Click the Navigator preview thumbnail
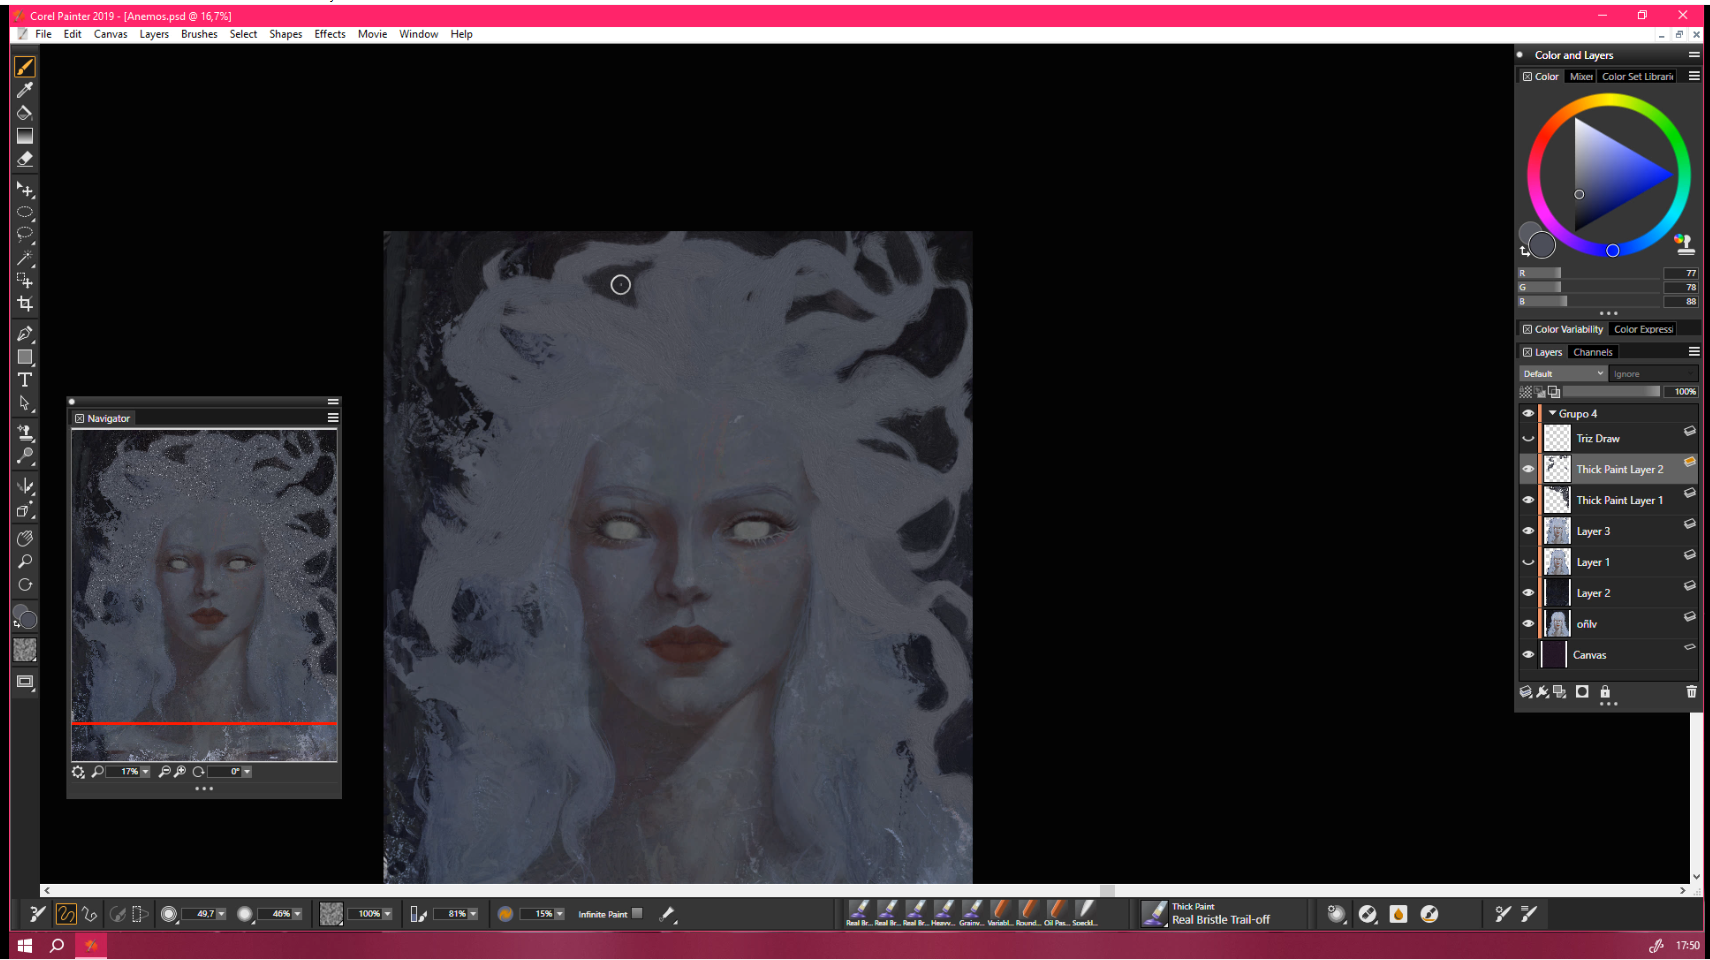This screenshot has width=1710, height=960. [204, 596]
